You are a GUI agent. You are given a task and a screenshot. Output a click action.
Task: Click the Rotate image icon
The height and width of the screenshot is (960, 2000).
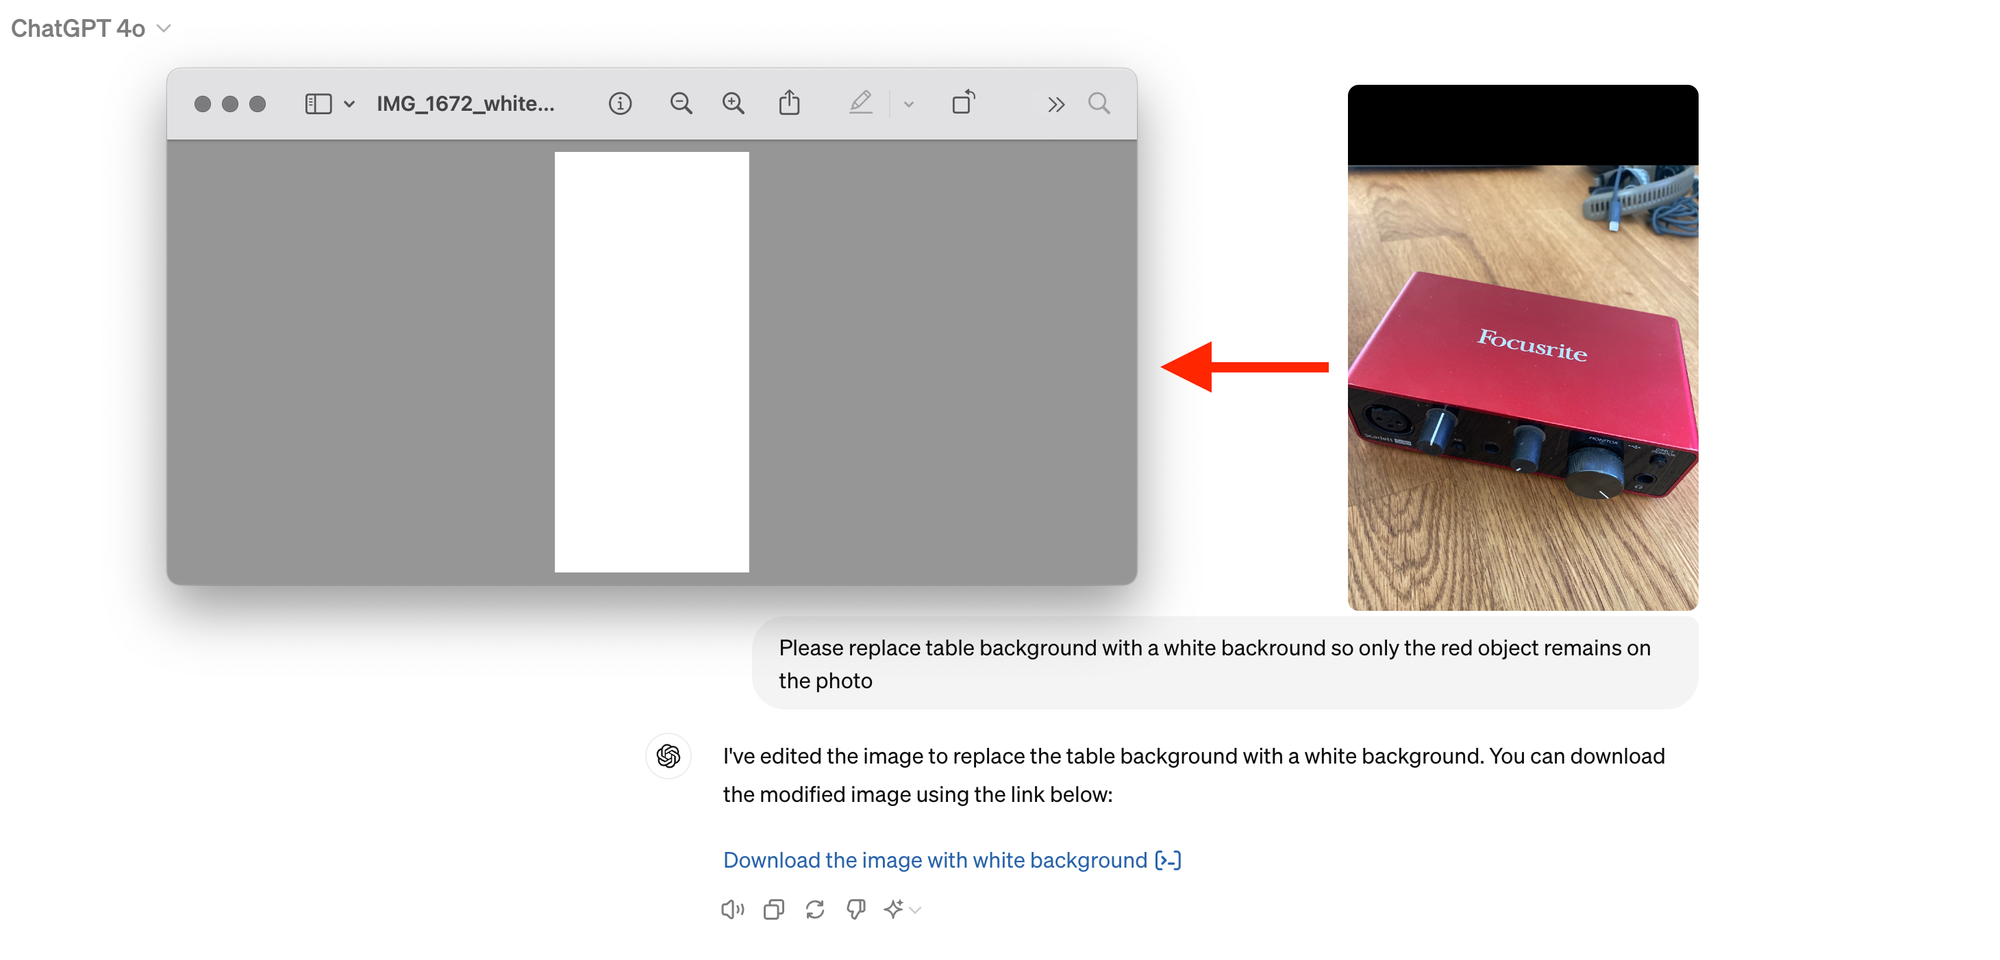click(x=963, y=103)
